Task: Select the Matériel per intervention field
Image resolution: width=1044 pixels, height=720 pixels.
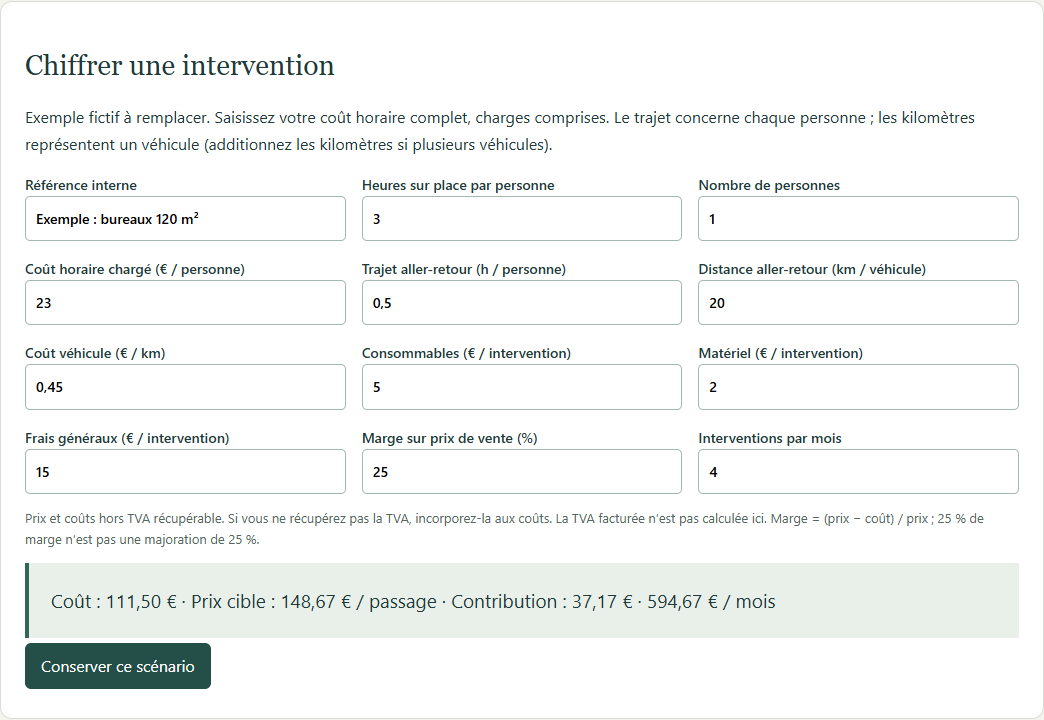Action: point(858,387)
